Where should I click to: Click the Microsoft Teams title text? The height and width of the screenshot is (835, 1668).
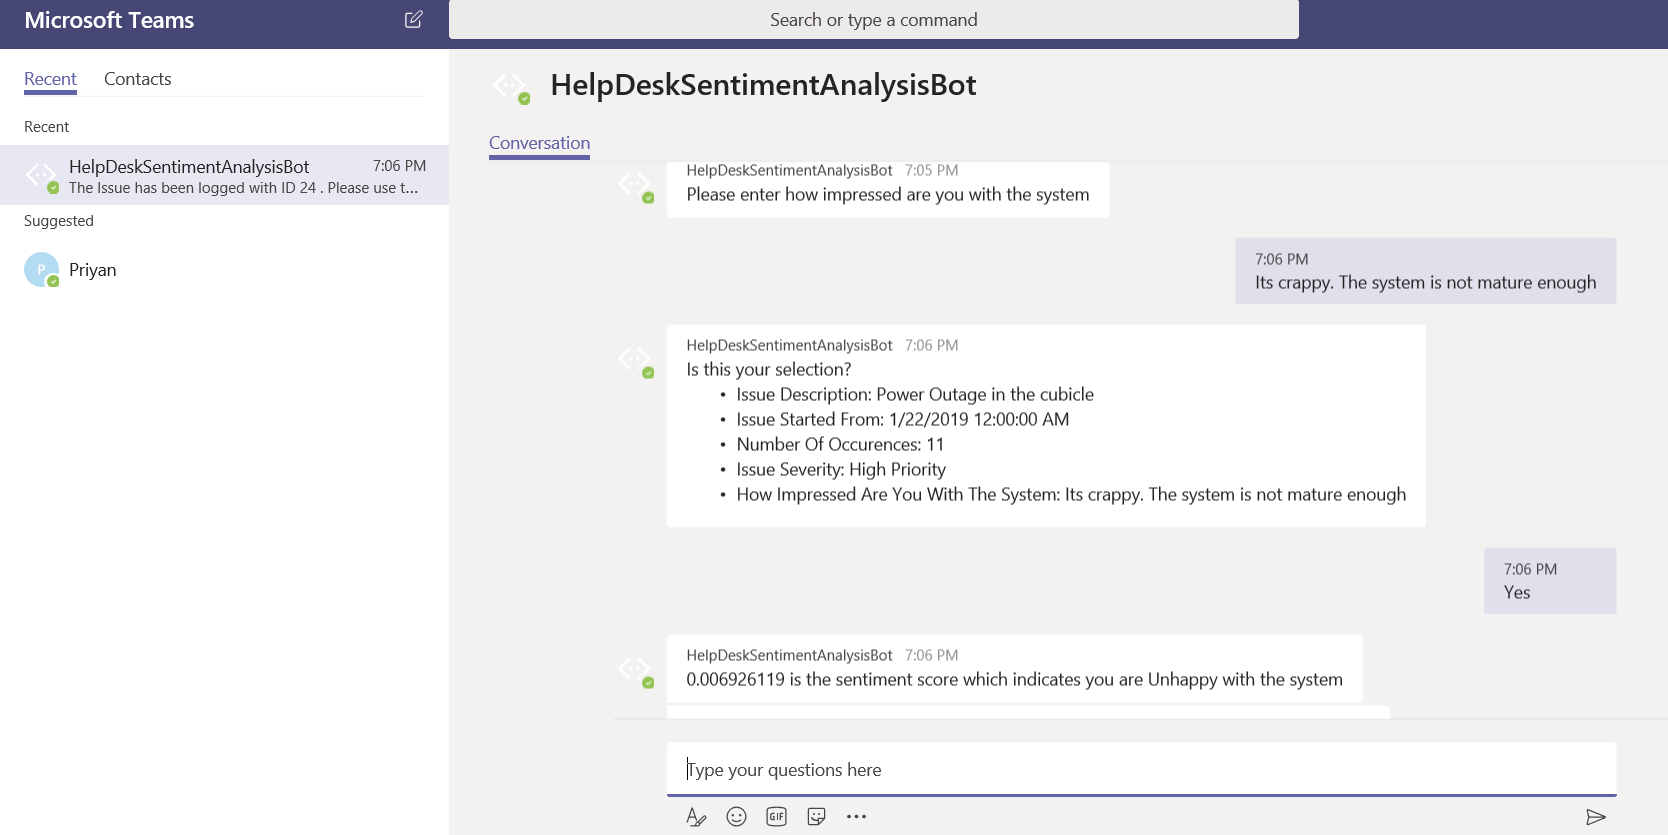coord(109,20)
